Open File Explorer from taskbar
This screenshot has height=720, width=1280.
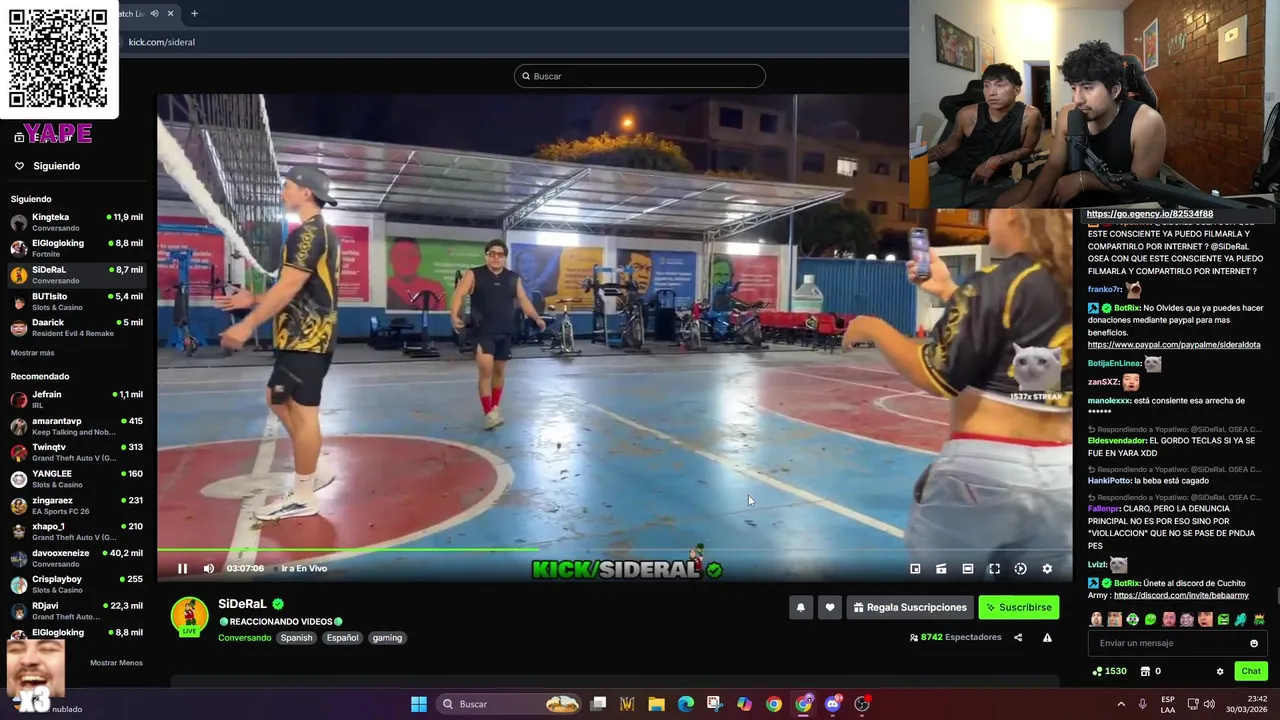pos(656,704)
